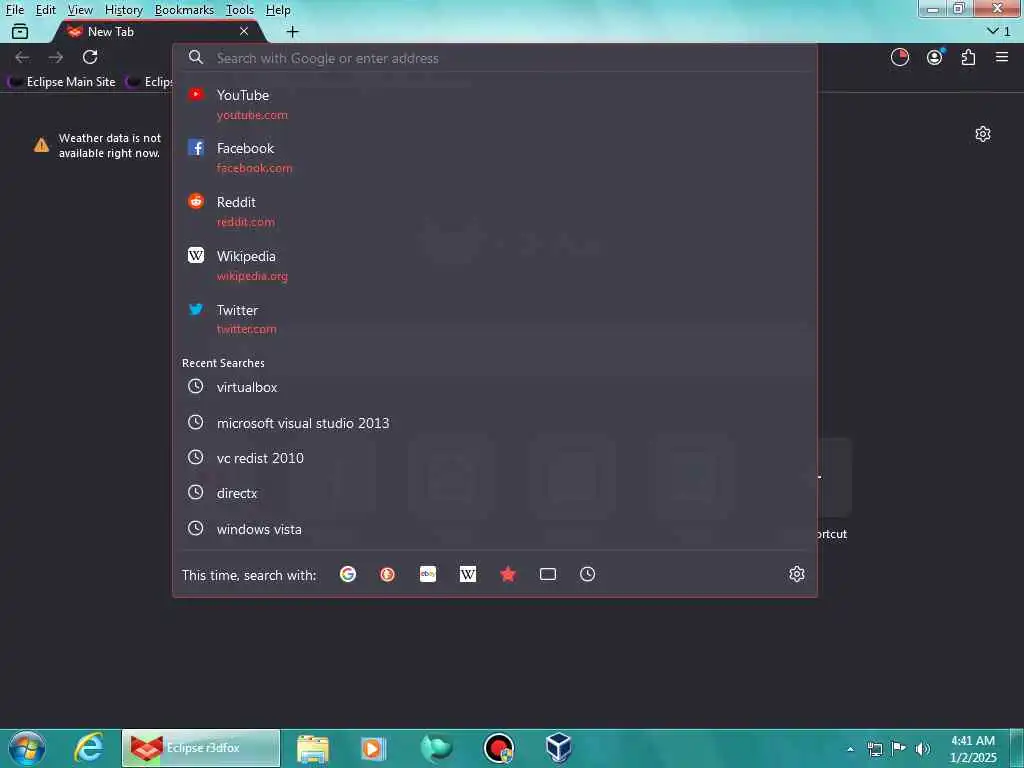Open VirtualBox cube taskbar icon
Image resolution: width=1024 pixels, height=768 pixels.
[558, 748]
